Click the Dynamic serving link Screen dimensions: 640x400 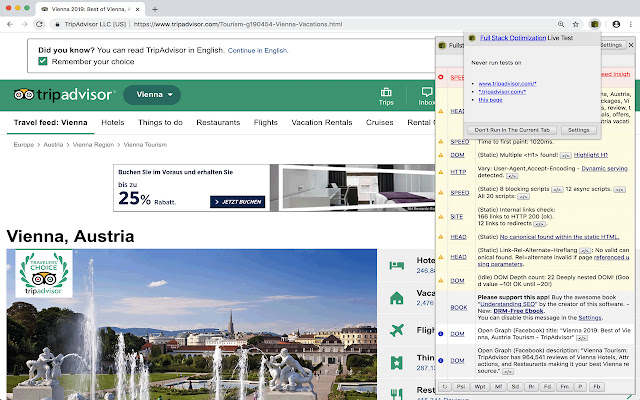tap(604, 169)
